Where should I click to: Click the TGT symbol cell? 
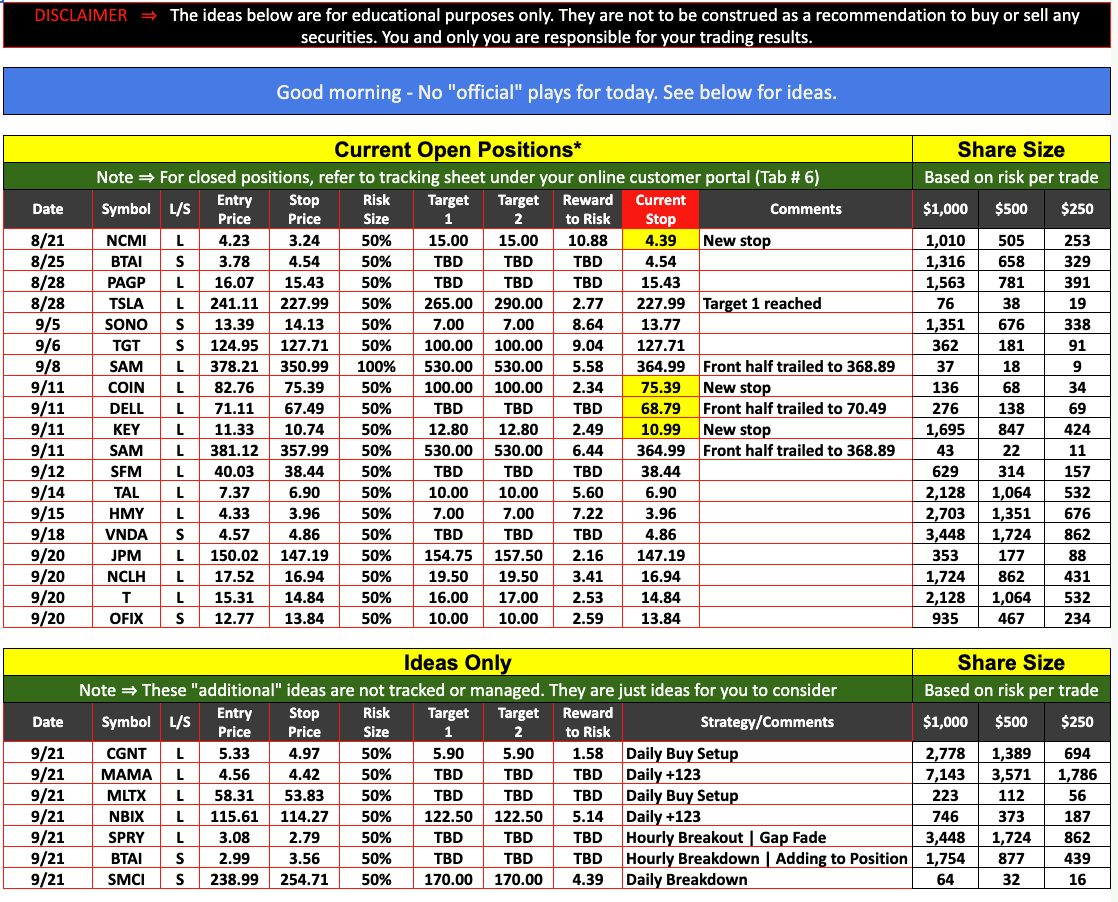click(126, 346)
